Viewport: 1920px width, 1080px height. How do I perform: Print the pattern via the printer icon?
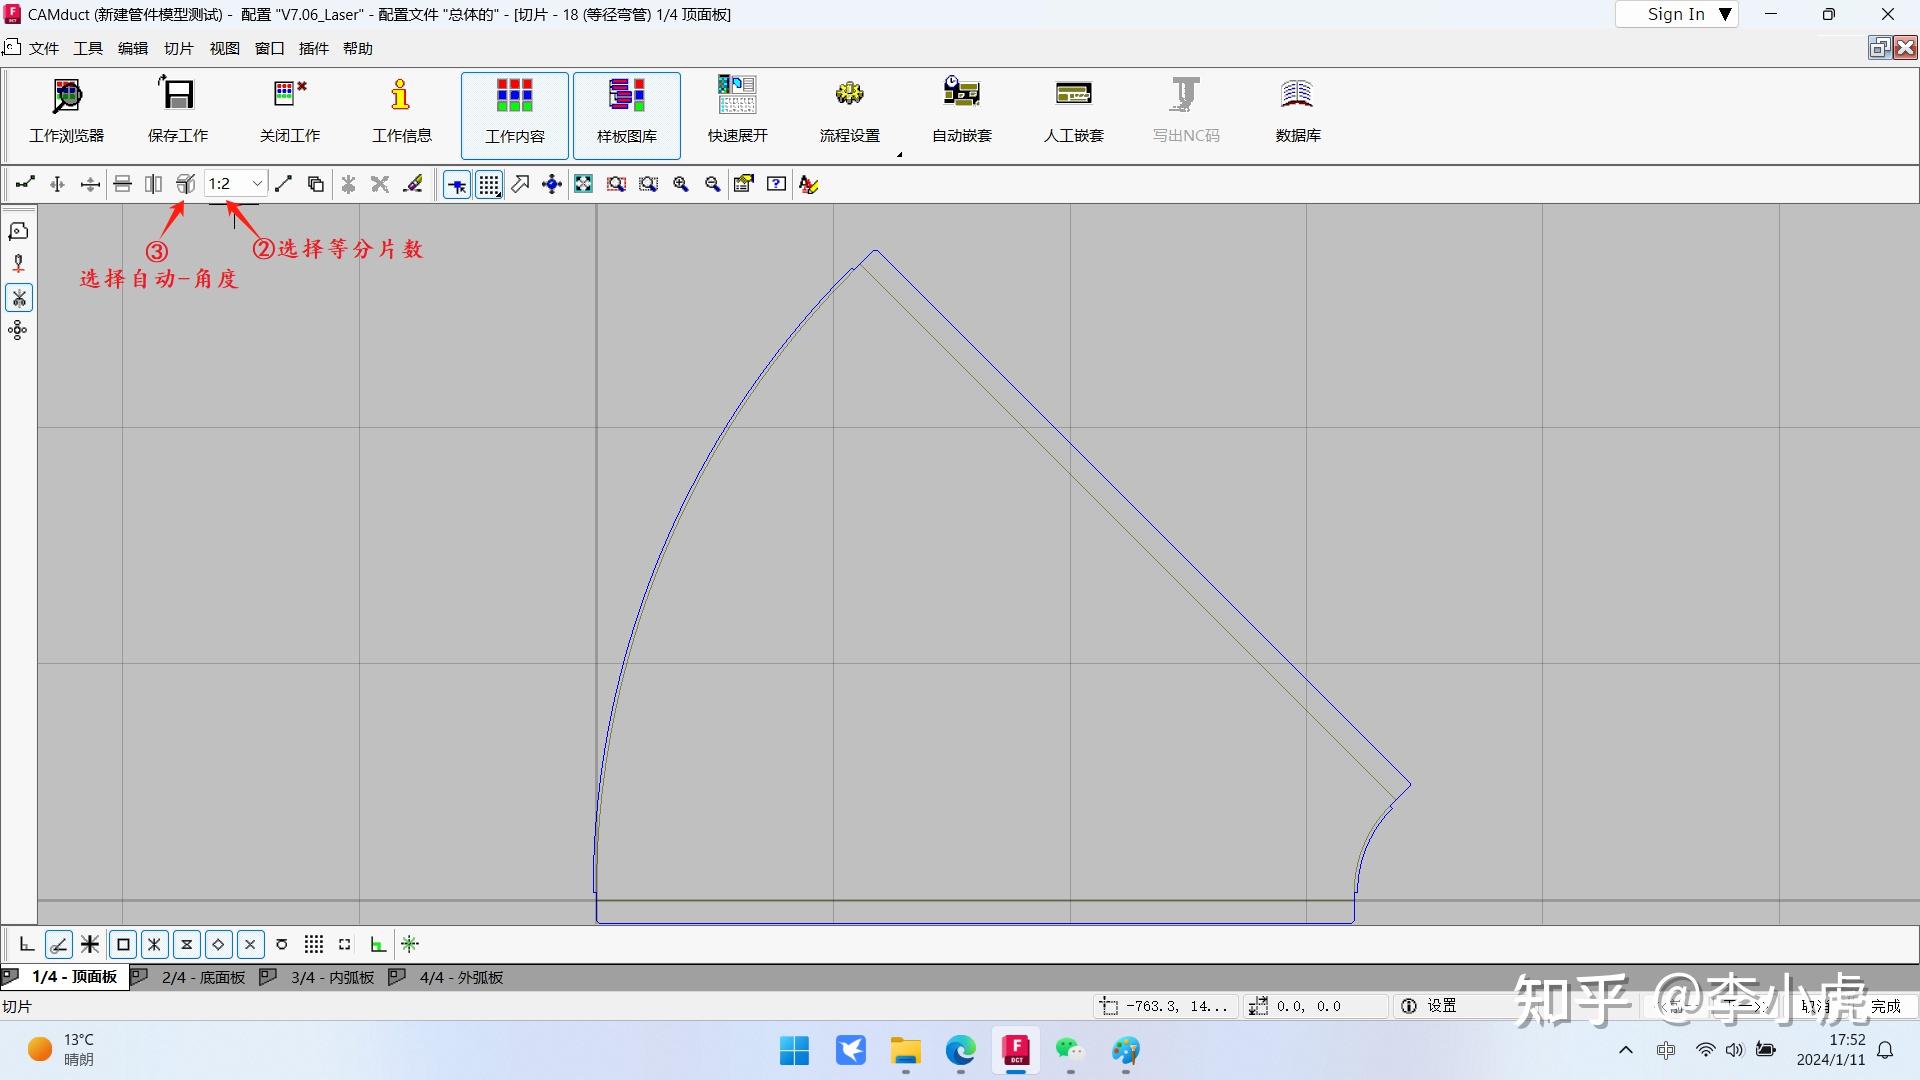[122, 184]
